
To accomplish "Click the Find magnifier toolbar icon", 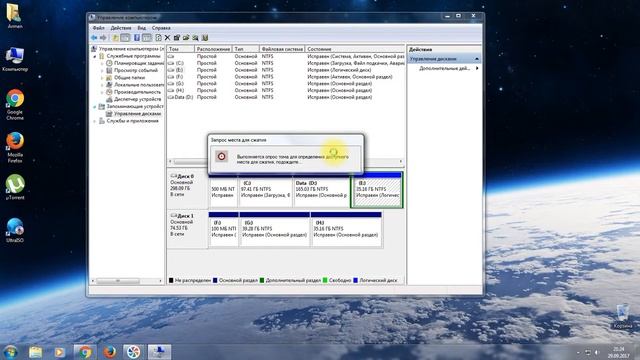I will [196, 38].
